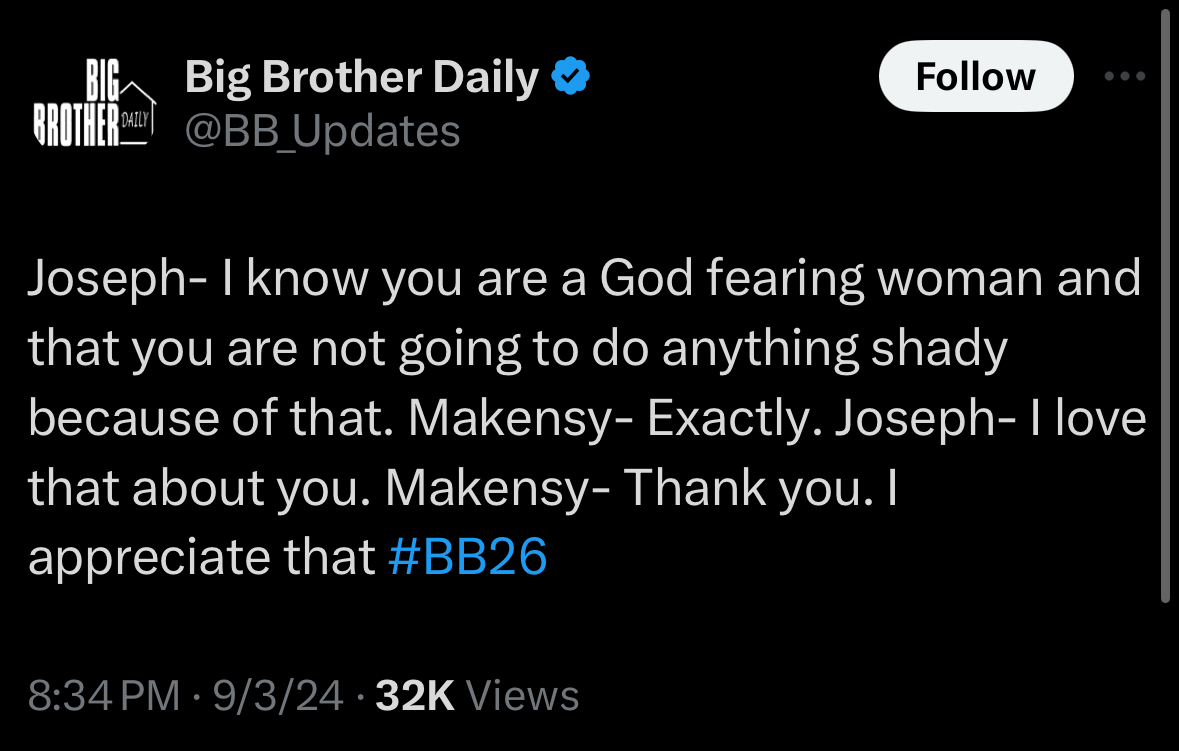This screenshot has width=1179, height=751.
Task: Open the Big Brother Daily profile picture
Action: [94, 103]
